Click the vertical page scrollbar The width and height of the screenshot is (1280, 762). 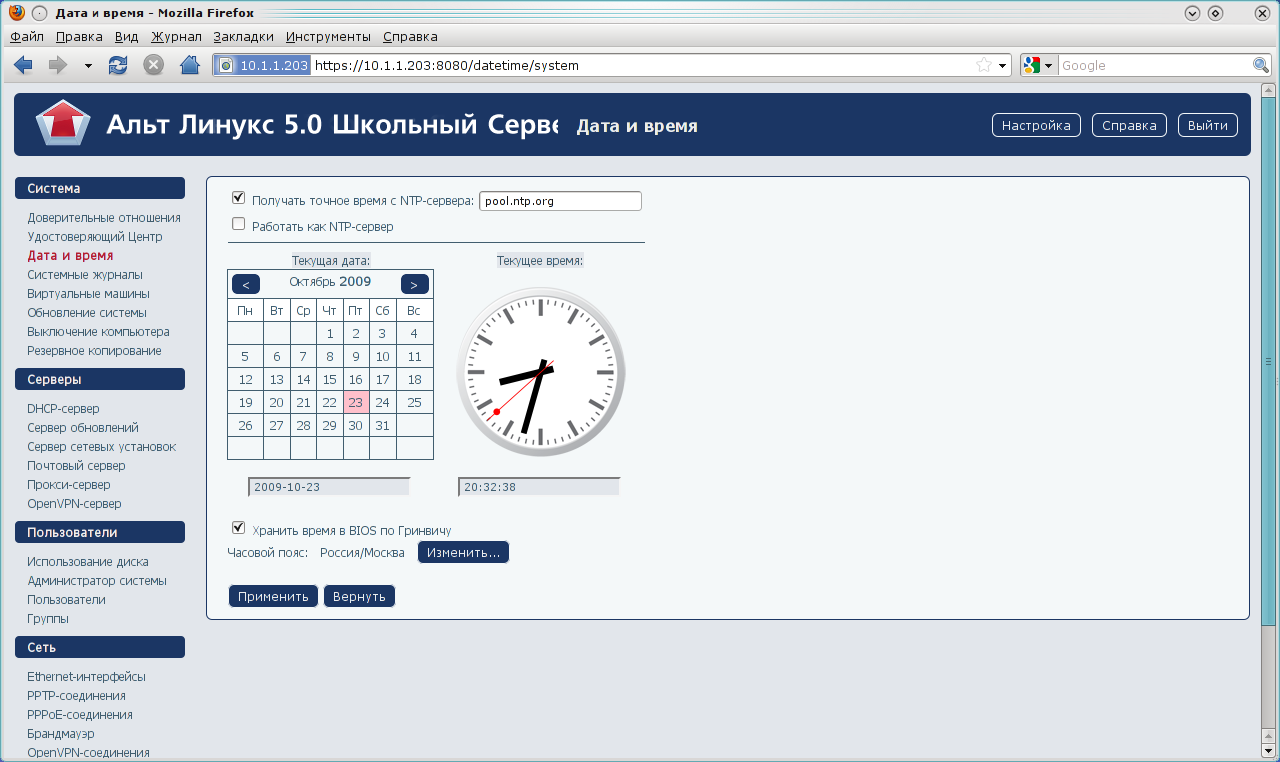click(x=1272, y=360)
